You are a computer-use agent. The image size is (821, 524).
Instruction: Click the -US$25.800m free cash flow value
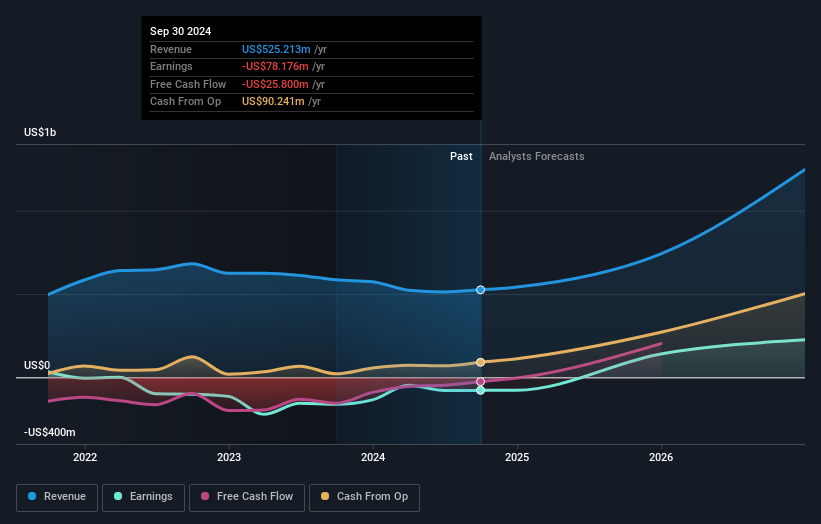pyautogui.click(x=275, y=84)
